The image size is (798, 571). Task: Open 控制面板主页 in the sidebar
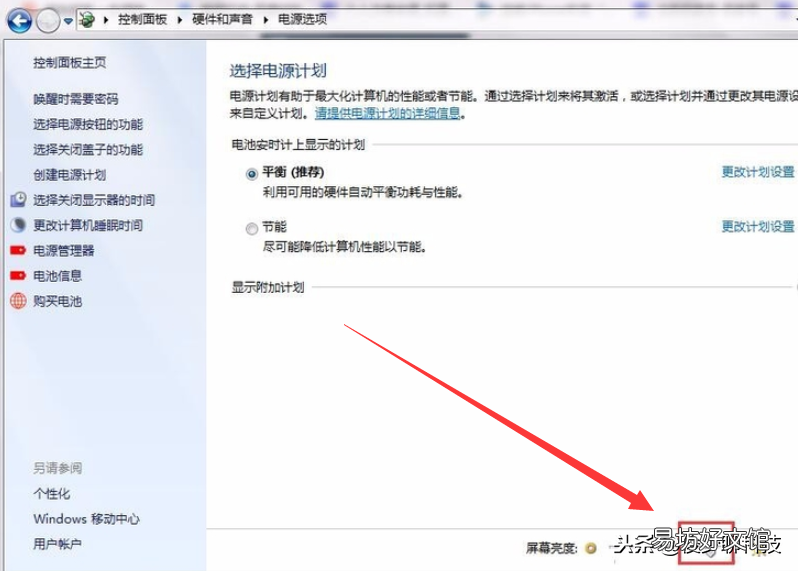[70, 63]
